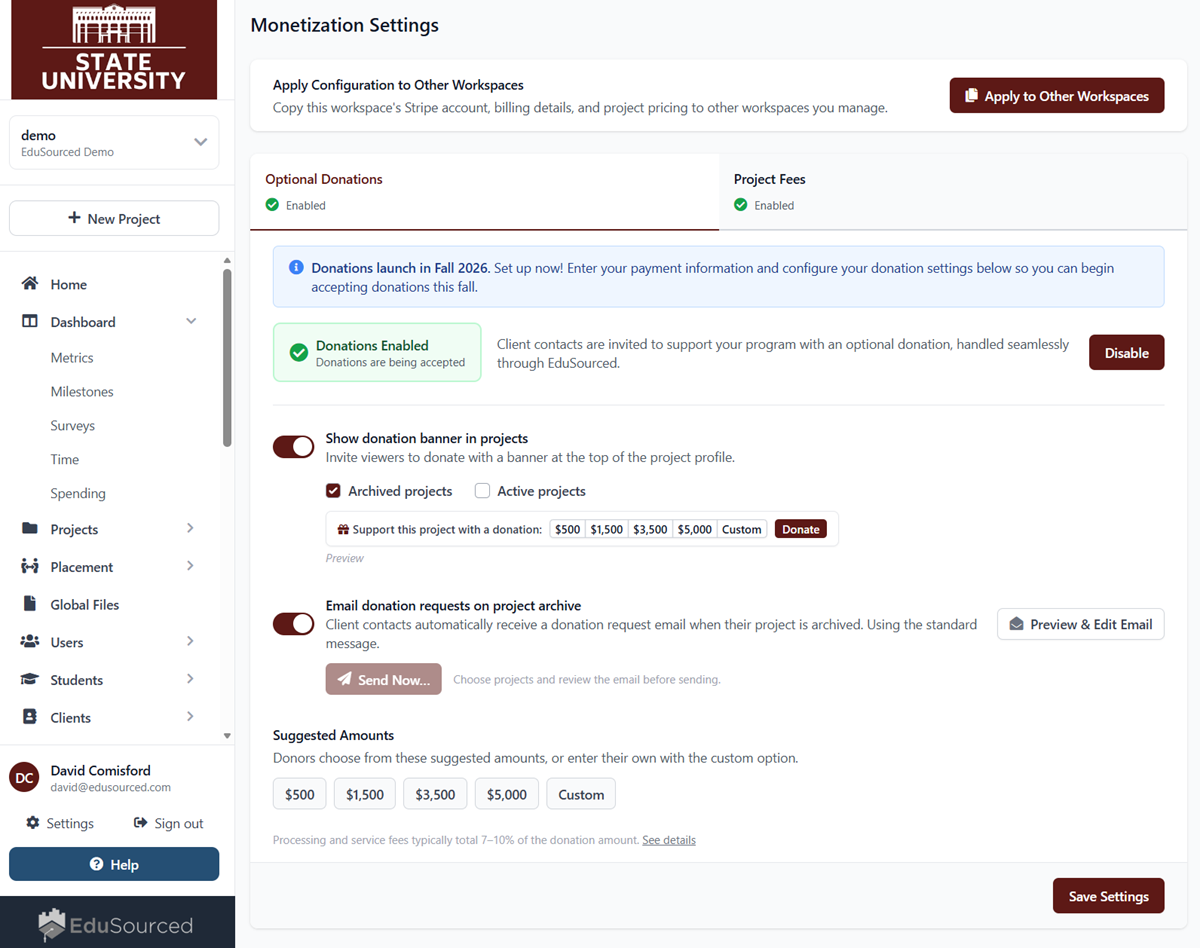
Task: Click the blue info icon in donations notice
Action: (x=296, y=268)
